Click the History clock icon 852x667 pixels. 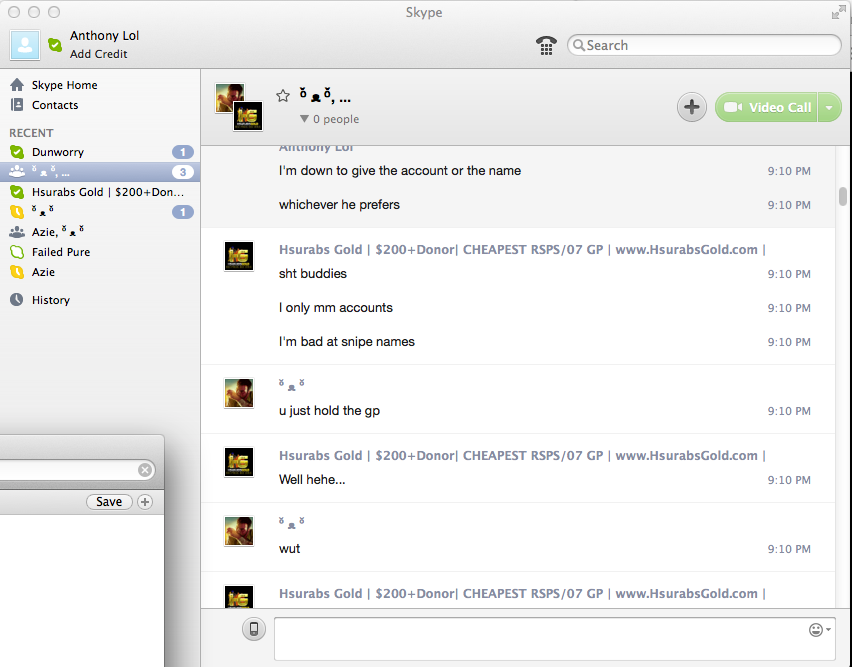tap(17, 300)
